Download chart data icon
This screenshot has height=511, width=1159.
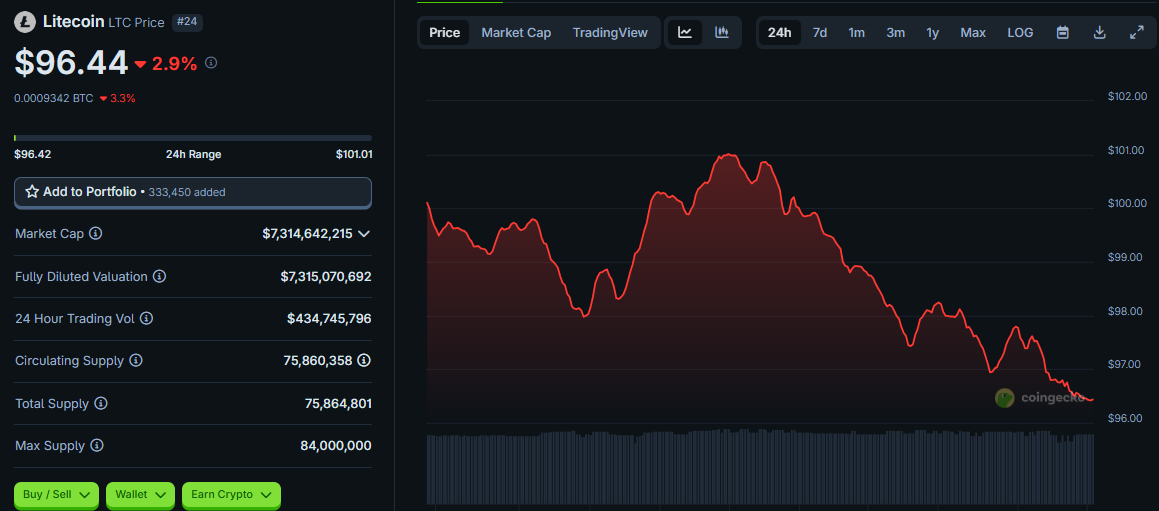pyautogui.click(x=1099, y=33)
